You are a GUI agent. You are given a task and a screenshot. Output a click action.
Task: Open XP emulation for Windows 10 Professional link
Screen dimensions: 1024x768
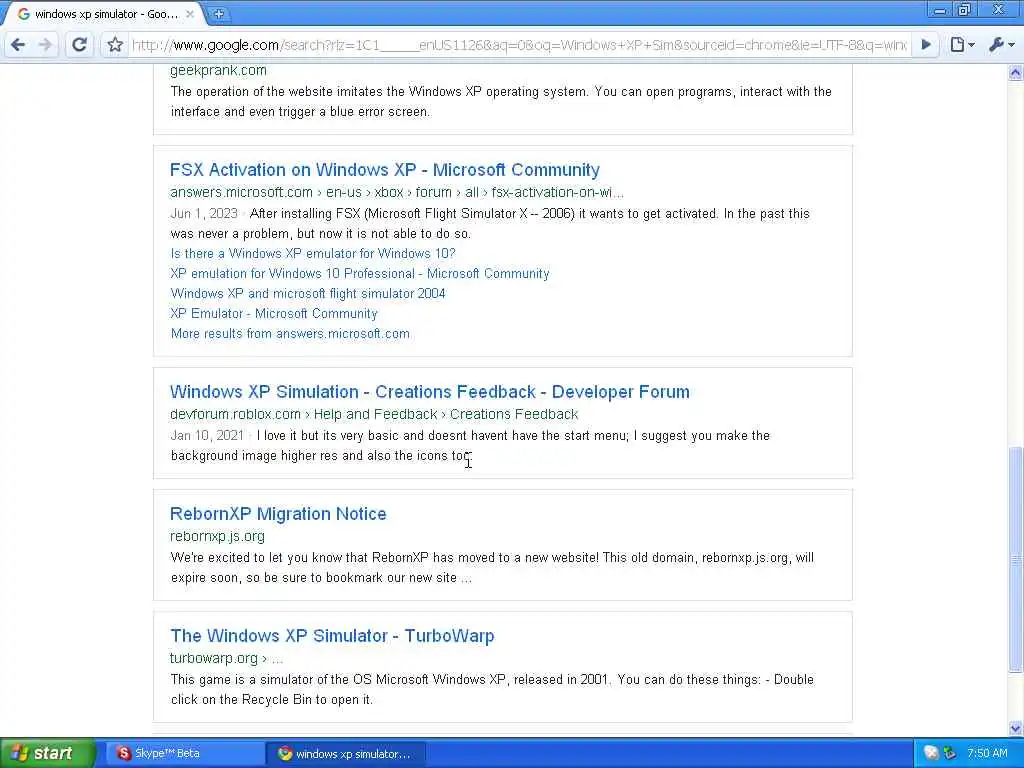[x=360, y=274]
